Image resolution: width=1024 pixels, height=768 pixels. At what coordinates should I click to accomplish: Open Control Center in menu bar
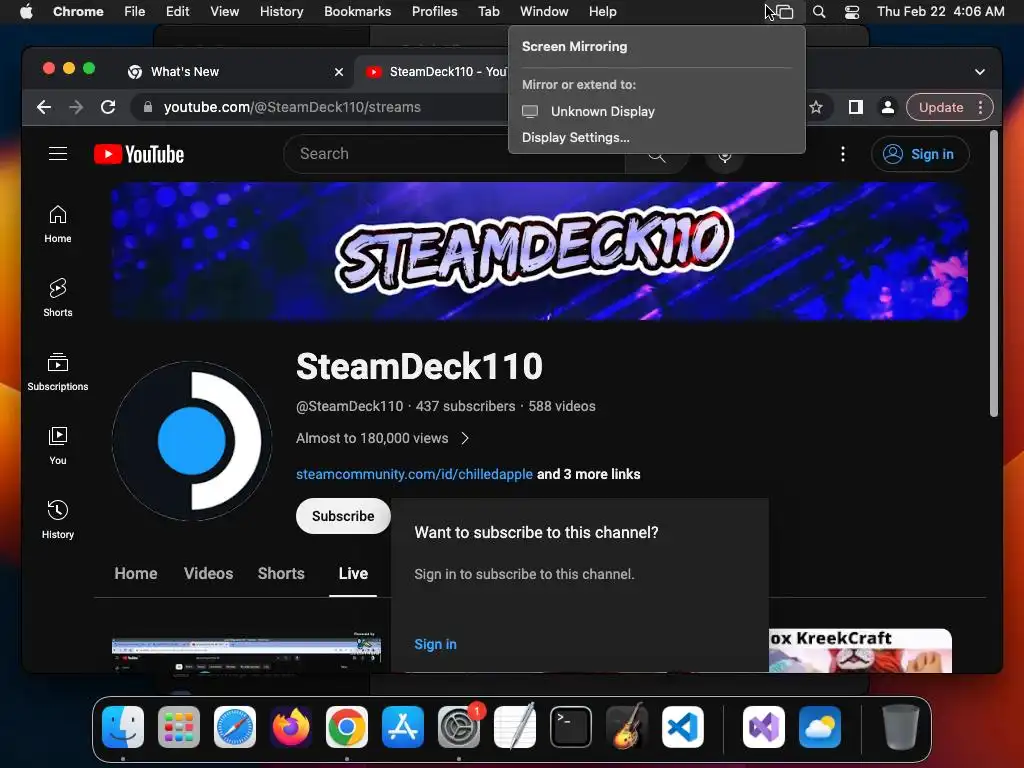(852, 12)
